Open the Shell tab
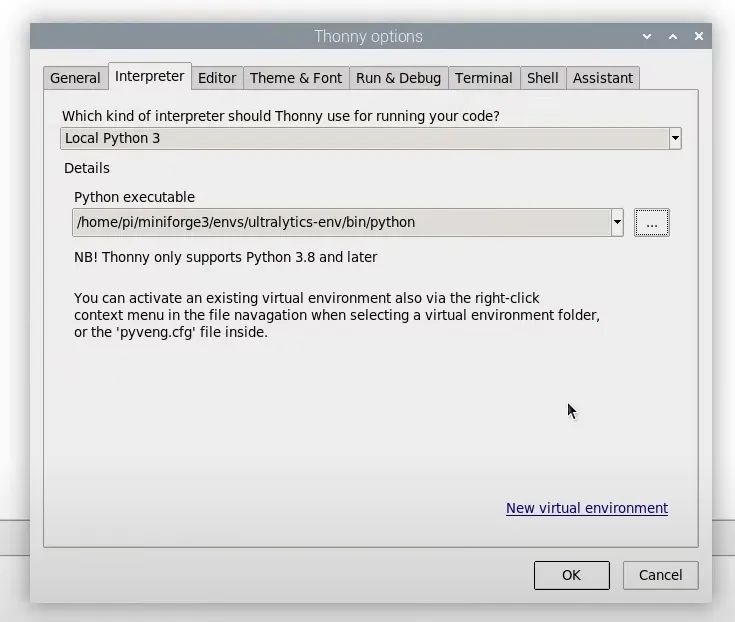 pyautogui.click(x=543, y=78)
